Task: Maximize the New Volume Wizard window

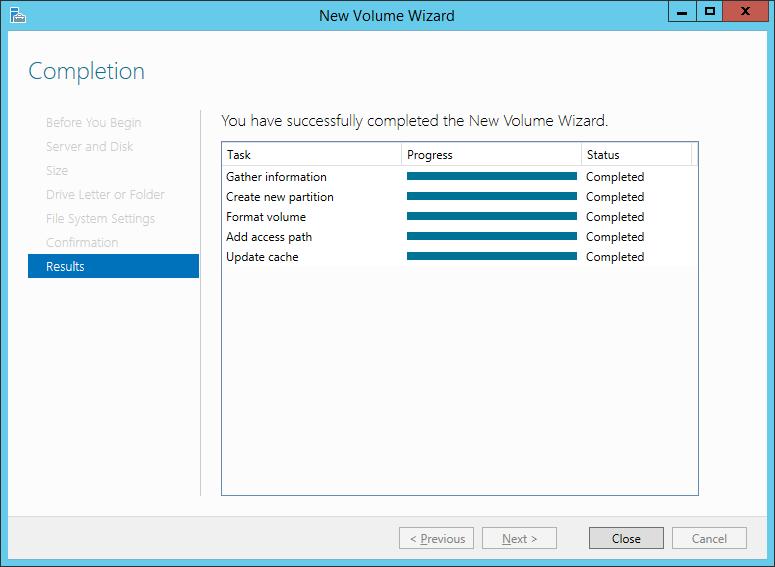Action: coord(710,12)
